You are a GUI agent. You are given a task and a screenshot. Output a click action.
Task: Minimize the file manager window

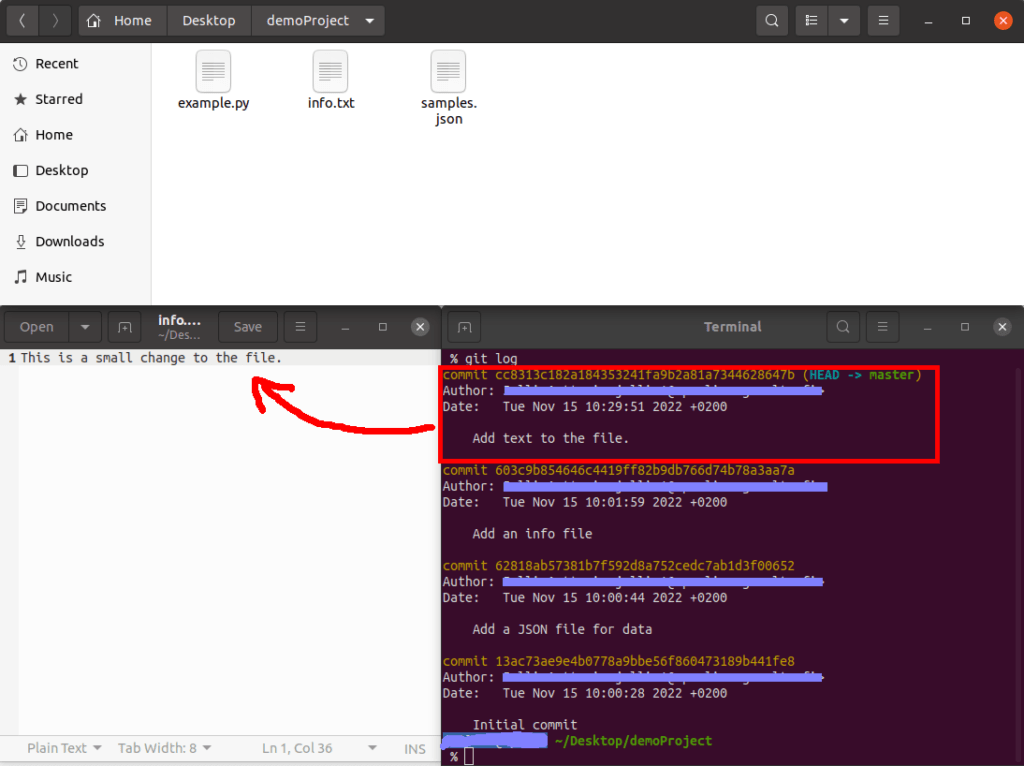pyautogui.click(x=928, y=21)
